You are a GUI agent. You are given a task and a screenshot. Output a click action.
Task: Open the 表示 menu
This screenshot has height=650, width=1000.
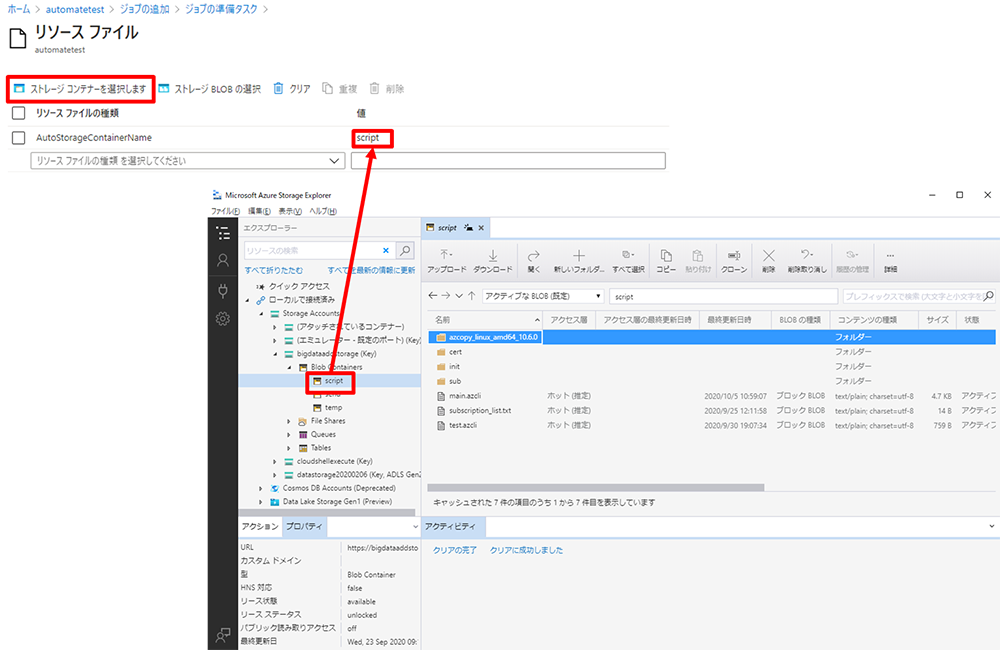pos(290,211)
